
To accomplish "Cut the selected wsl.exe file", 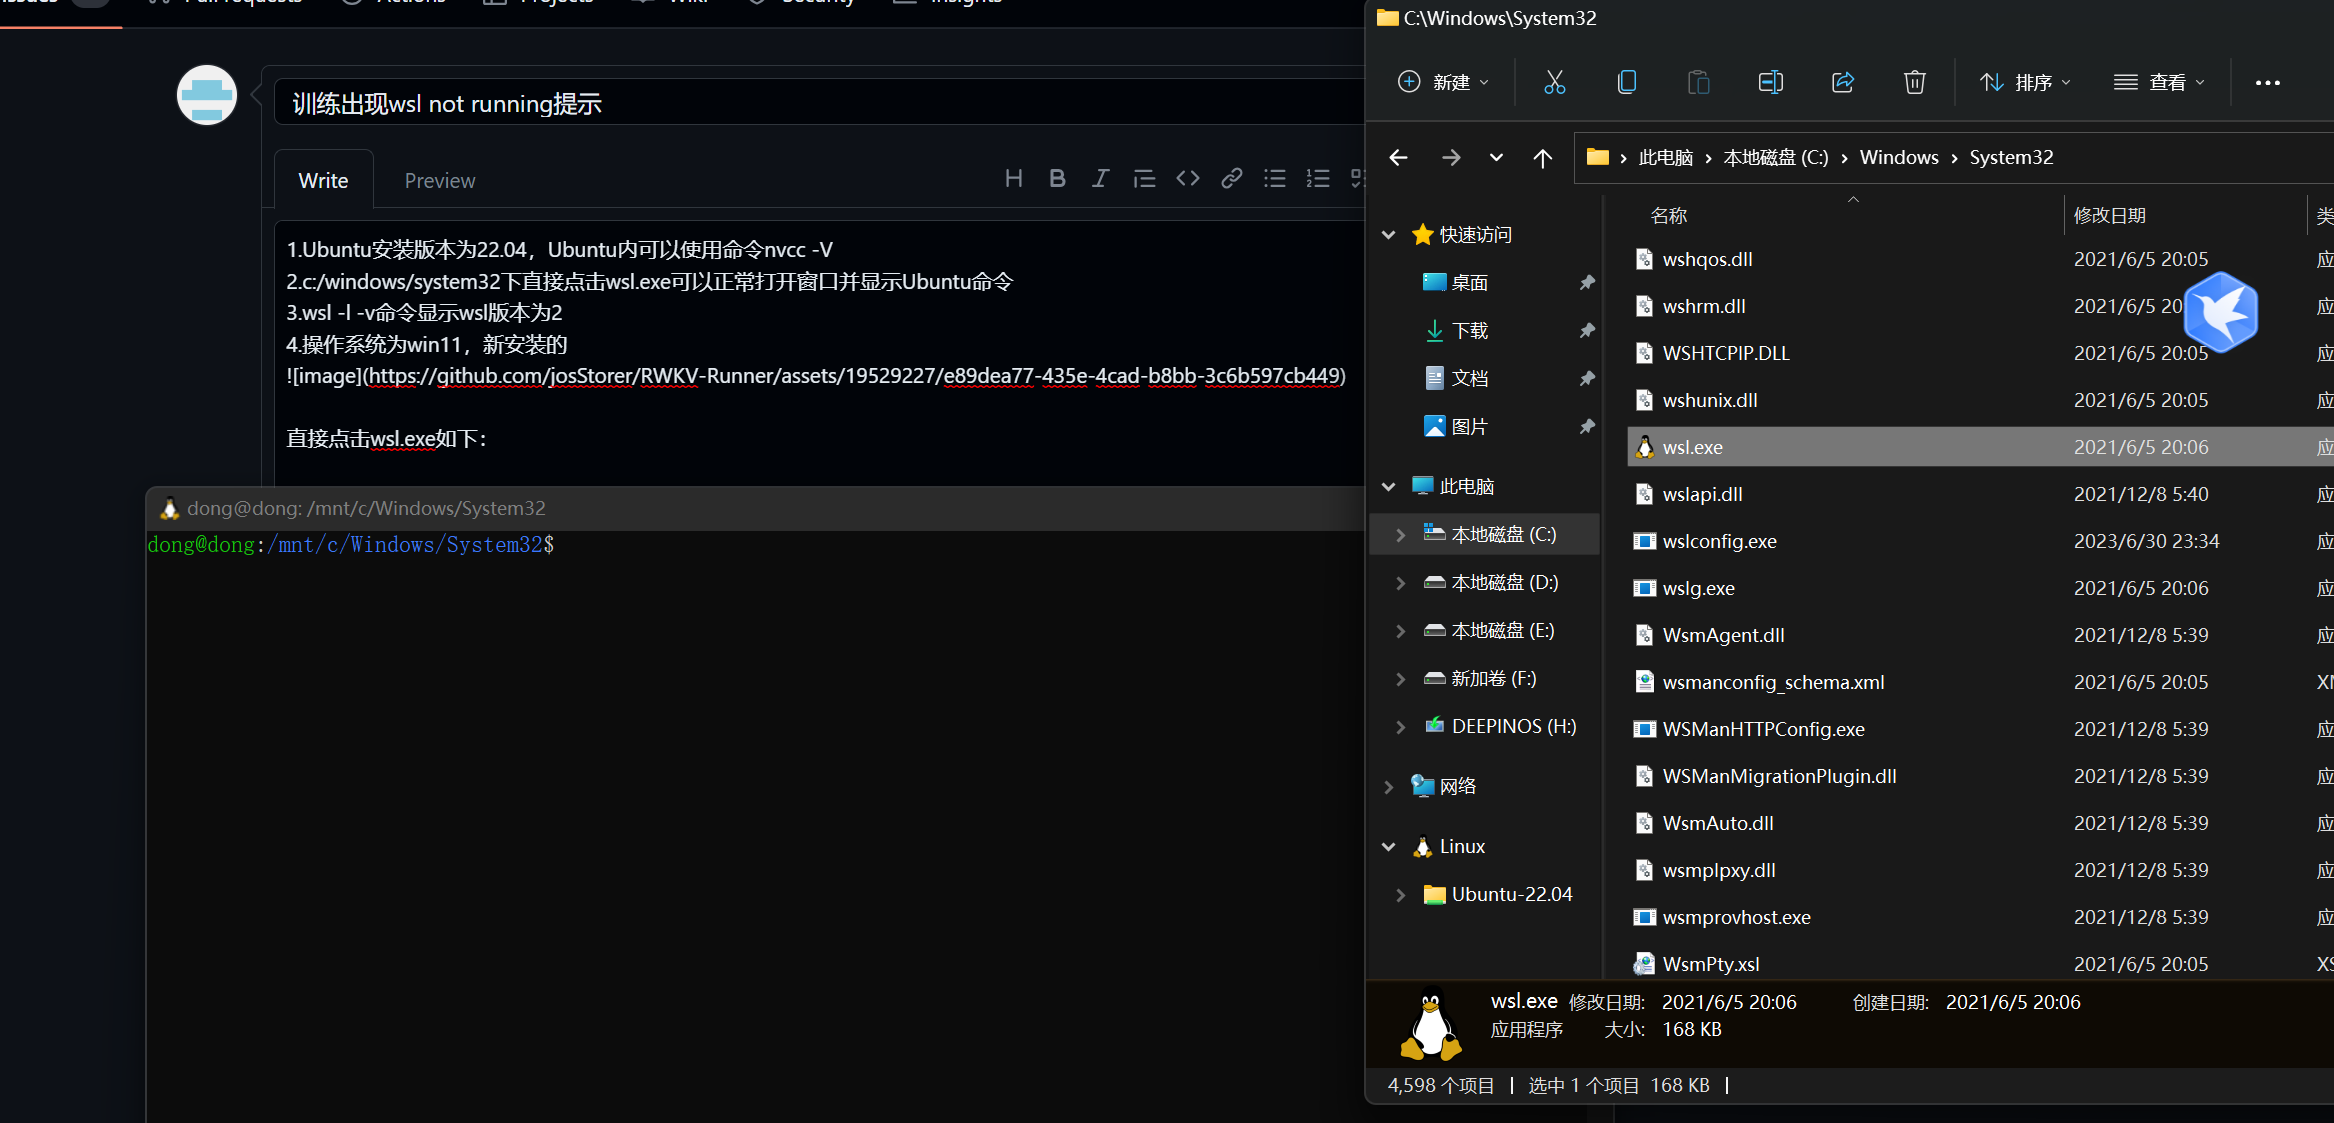I will pos(1555,82).
